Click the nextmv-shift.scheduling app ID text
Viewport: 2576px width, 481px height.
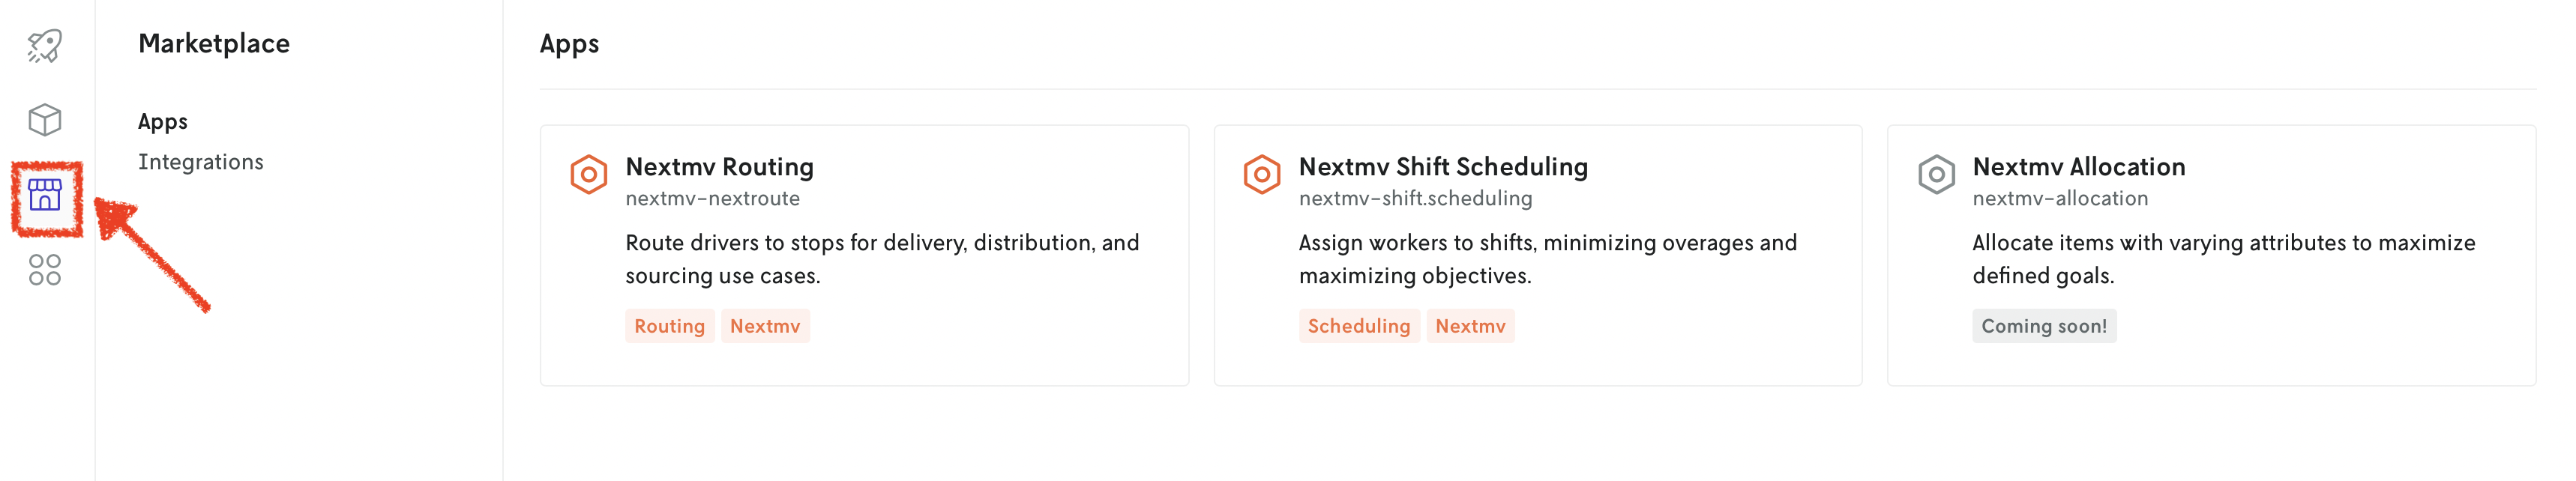(x=1415, y=199)
